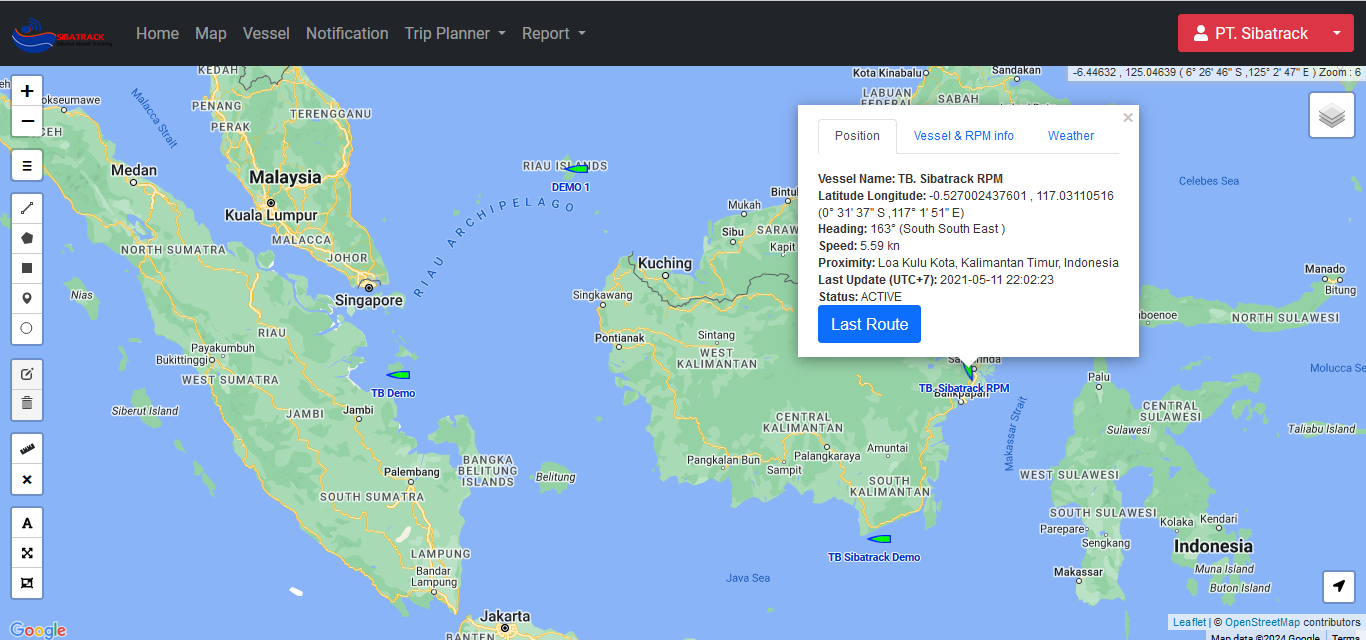Image resolution: width=1366 pixels, height=640 pixels.
Task: Select the draw polyline tool
Action: (x=27, y=209)
